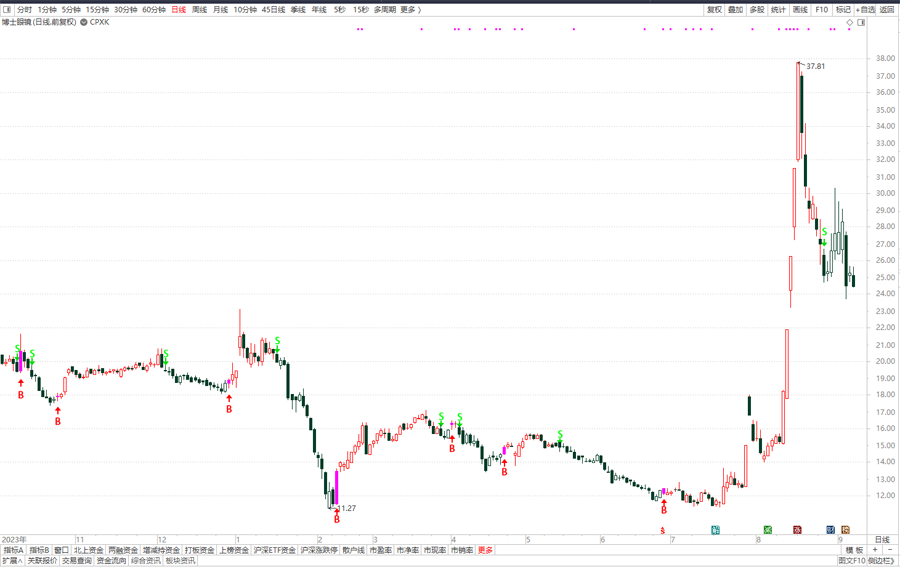Expand the 更多 periods list in top bar
The height and width of the screenshot is (567, 900).
(410, 10)
